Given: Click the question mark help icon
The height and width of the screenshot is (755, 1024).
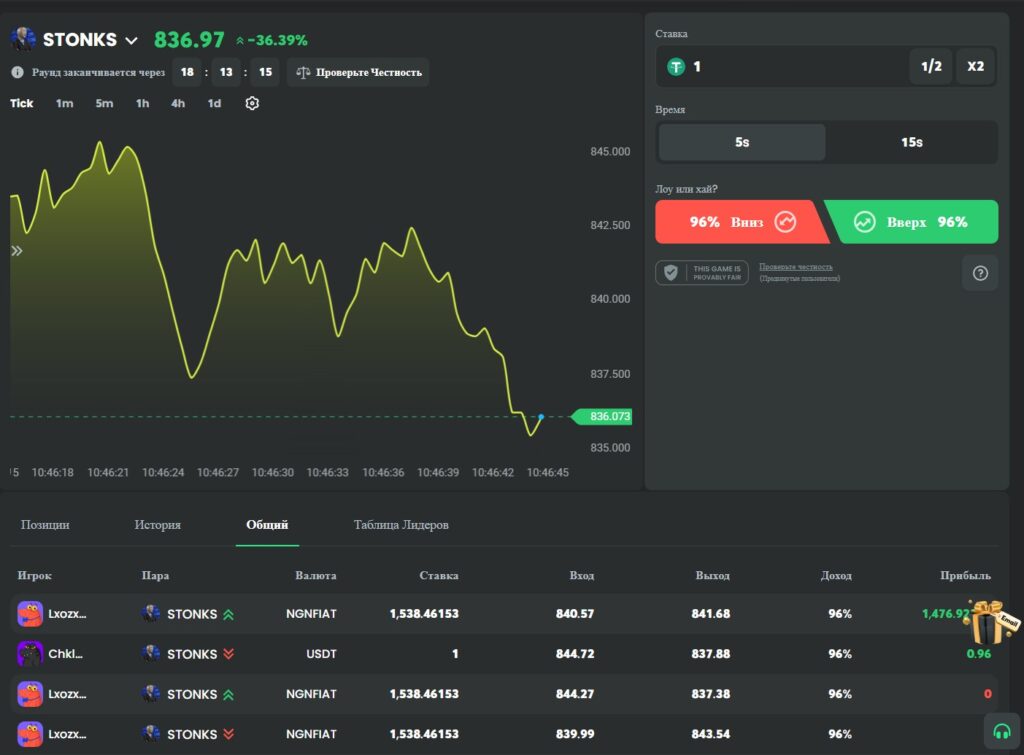Looking at the screenshot, I should (980, 273).
